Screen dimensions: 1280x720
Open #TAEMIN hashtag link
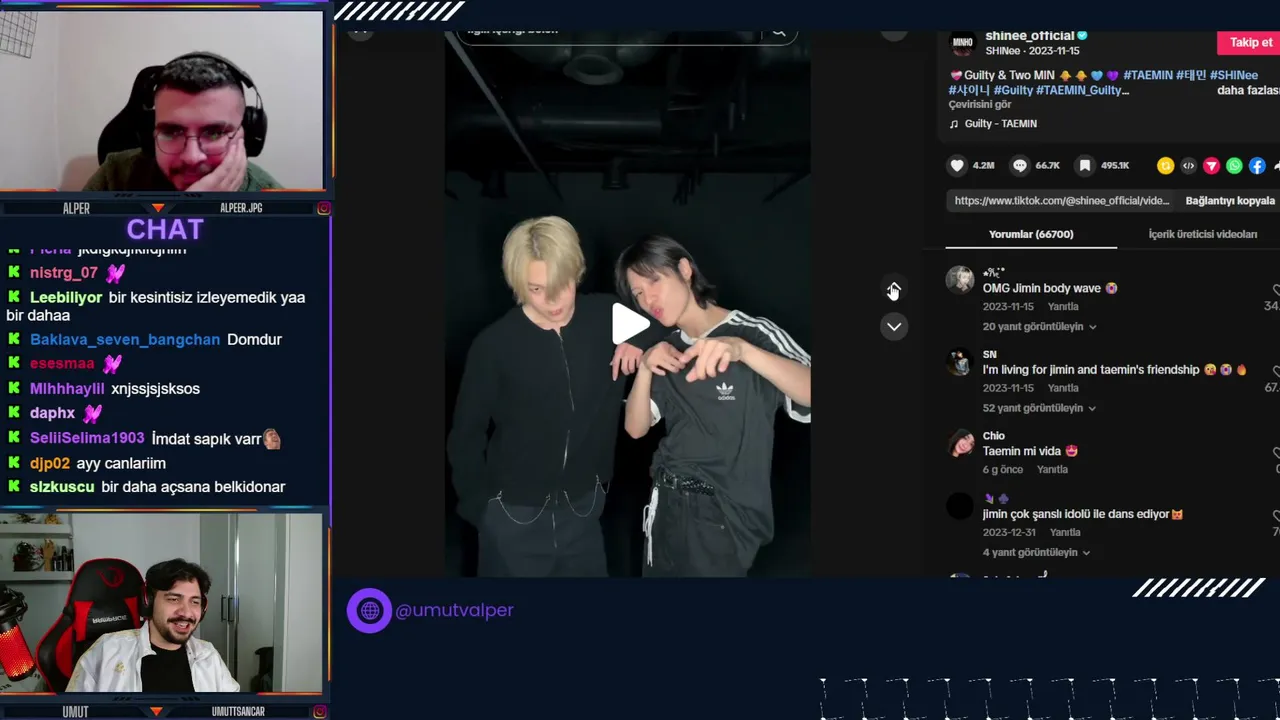click(x=1147, y=75)
